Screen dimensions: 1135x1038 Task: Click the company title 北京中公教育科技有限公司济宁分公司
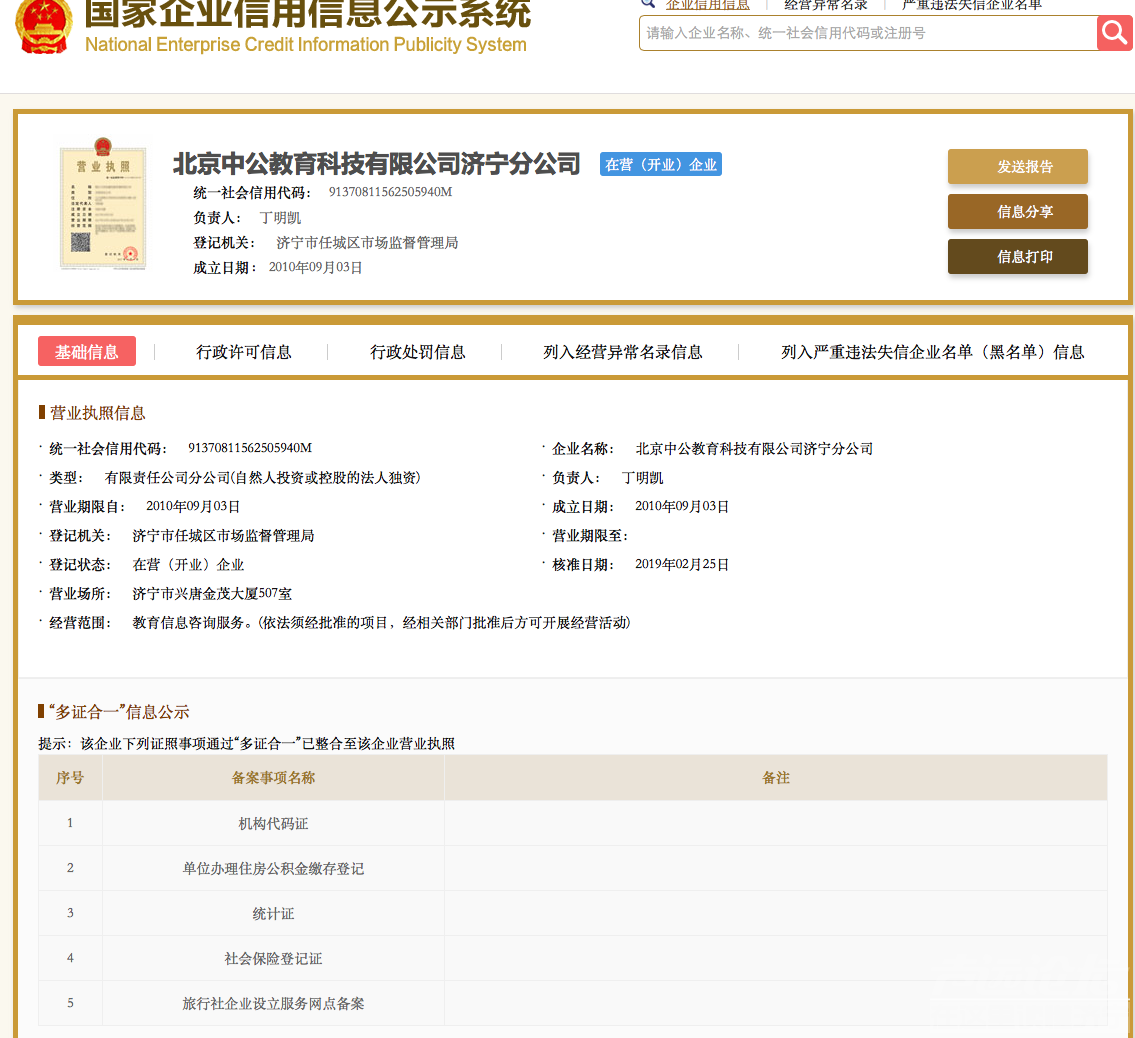(376, 164)
